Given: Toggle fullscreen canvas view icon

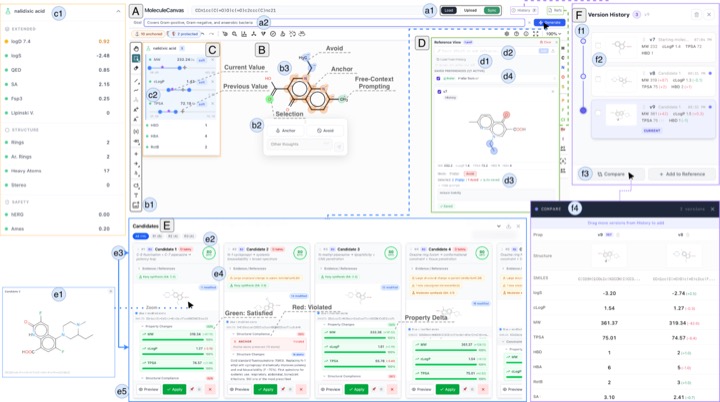Looking at the screenshot, I should [535, 34].
